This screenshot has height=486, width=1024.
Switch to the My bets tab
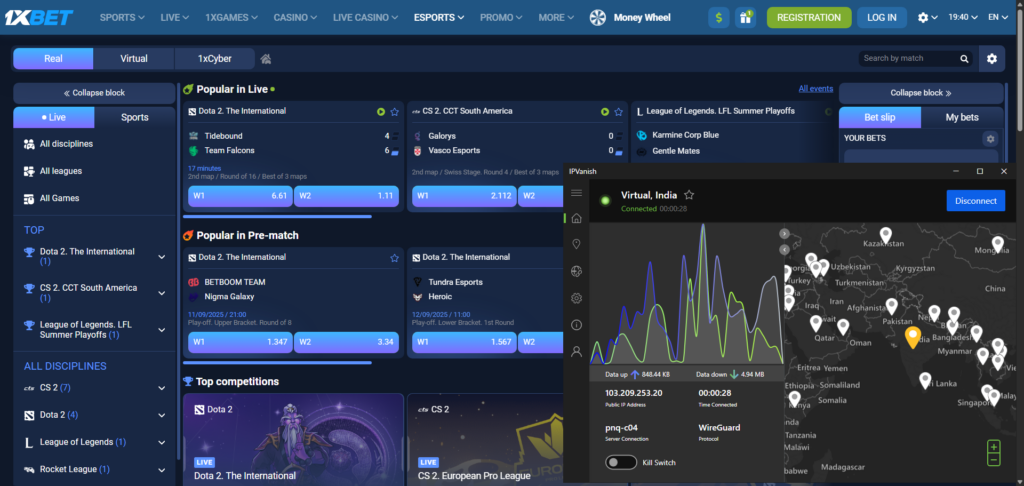click(962, 118)
